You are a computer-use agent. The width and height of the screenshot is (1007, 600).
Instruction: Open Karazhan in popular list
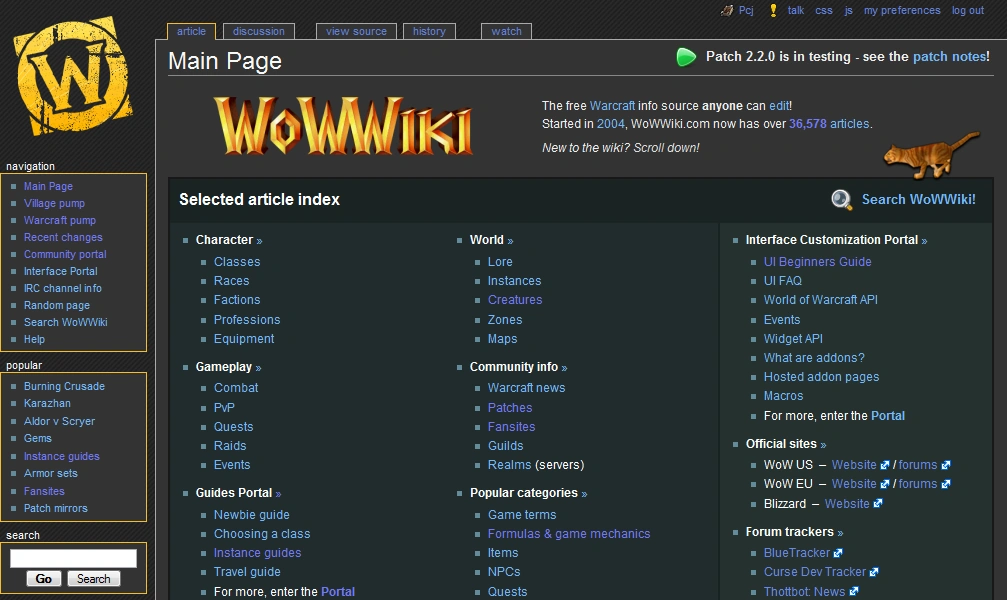[x=47, y=403]
